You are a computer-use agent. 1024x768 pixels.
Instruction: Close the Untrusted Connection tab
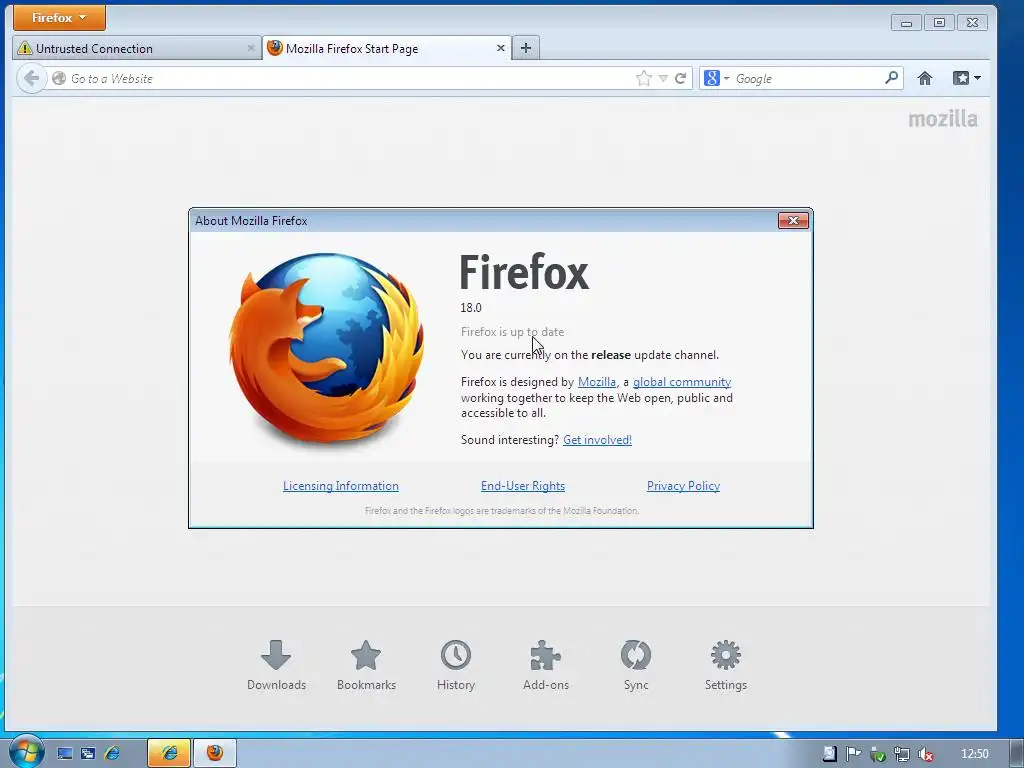[x=251, y=48]
